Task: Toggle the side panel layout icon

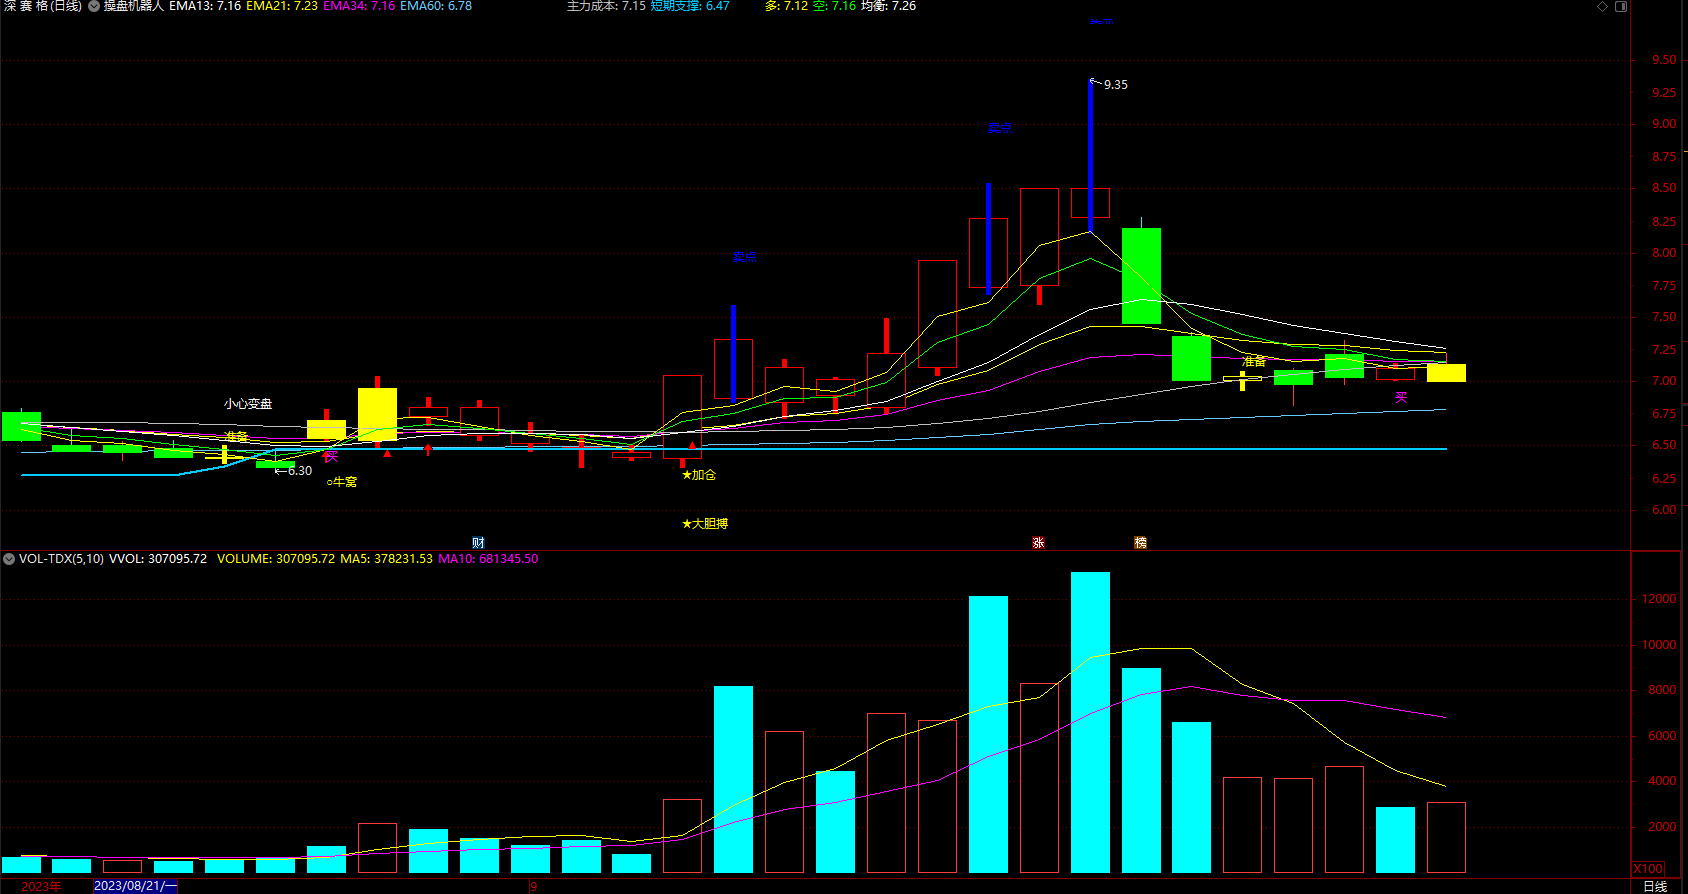Action: (1621, 6)
